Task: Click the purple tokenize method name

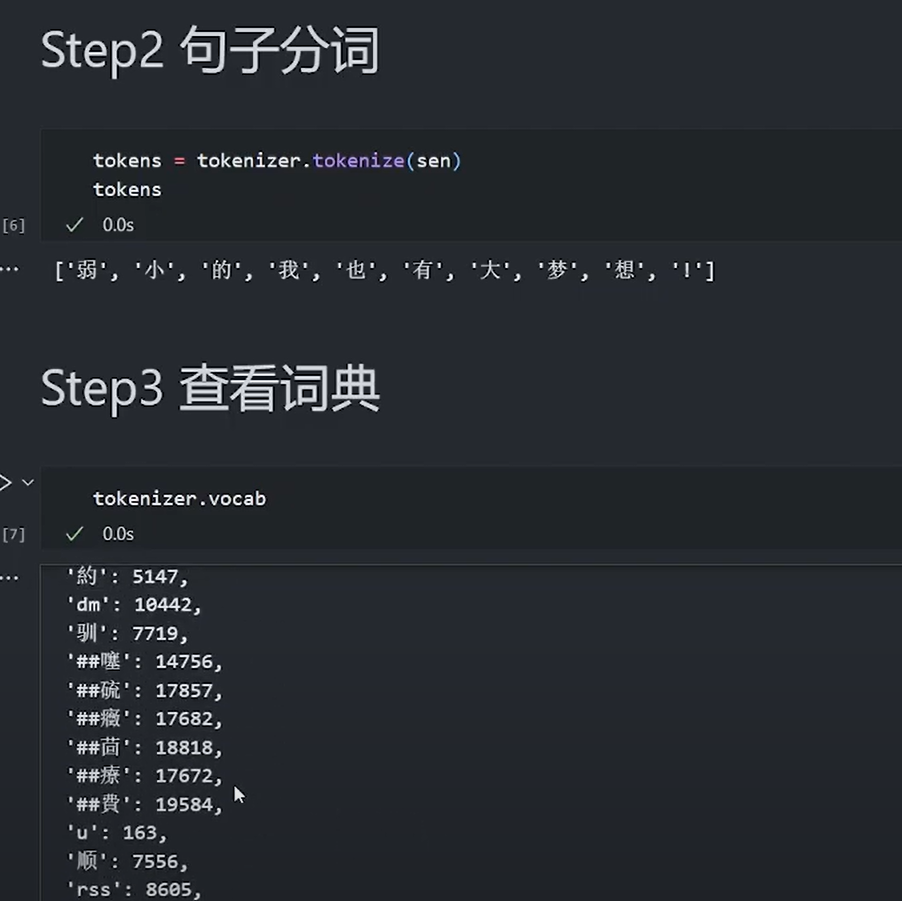Action: click(x=358, y=161)
